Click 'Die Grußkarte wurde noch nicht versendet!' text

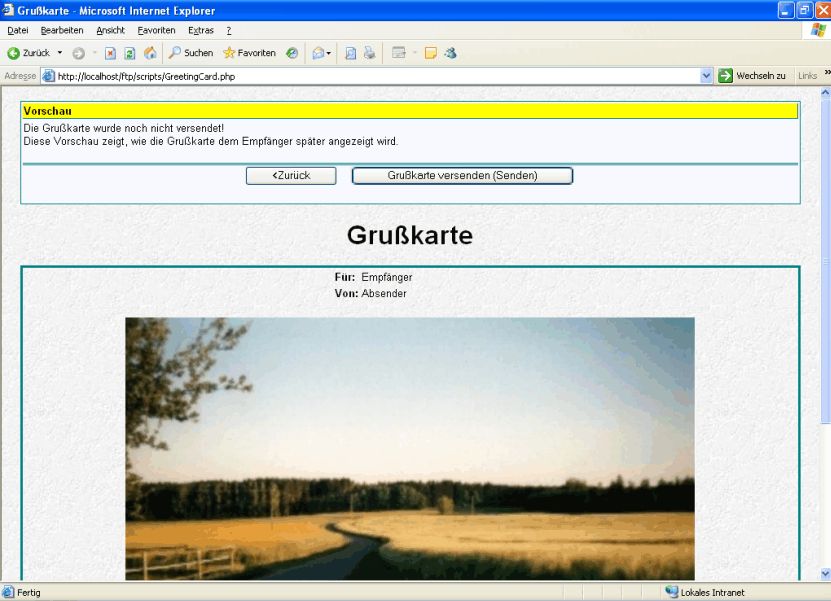(x=123, y=128)
